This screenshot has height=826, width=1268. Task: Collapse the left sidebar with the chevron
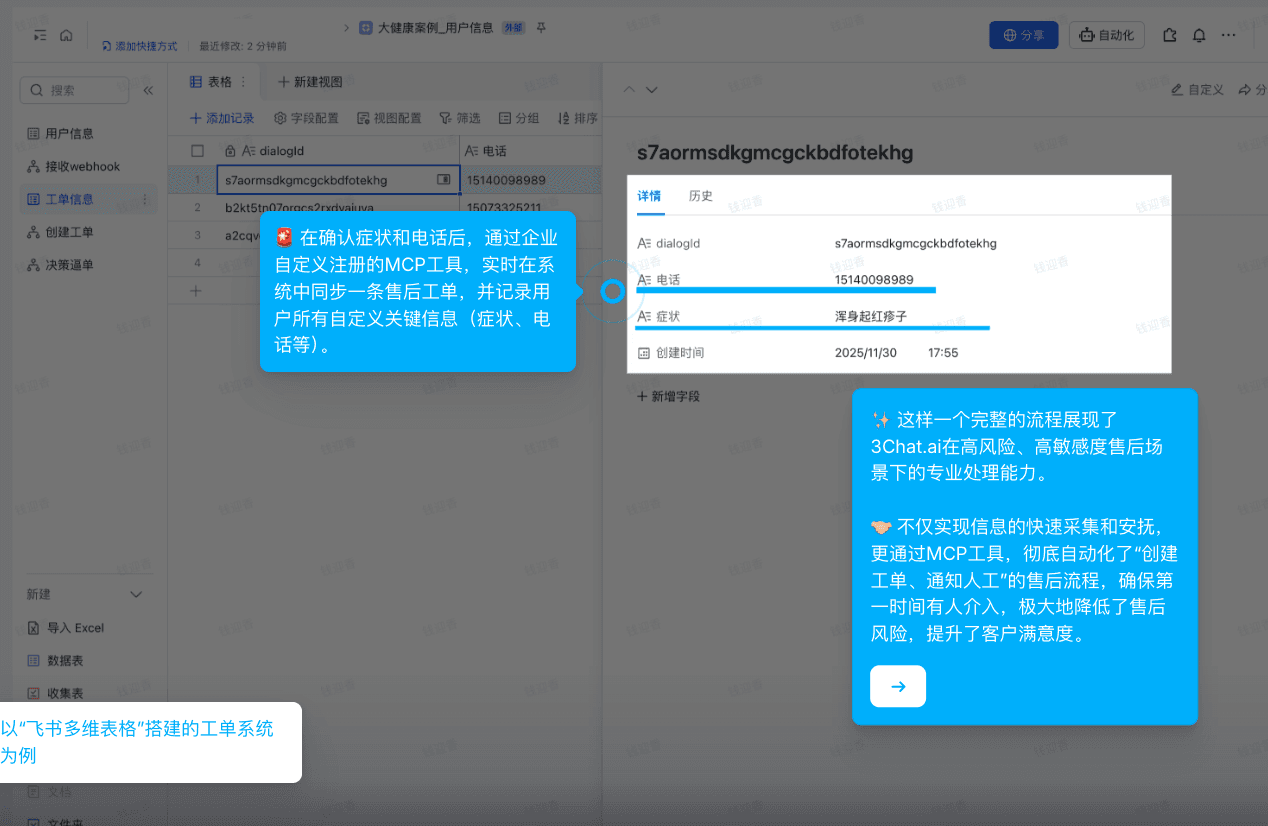[148, 88]
